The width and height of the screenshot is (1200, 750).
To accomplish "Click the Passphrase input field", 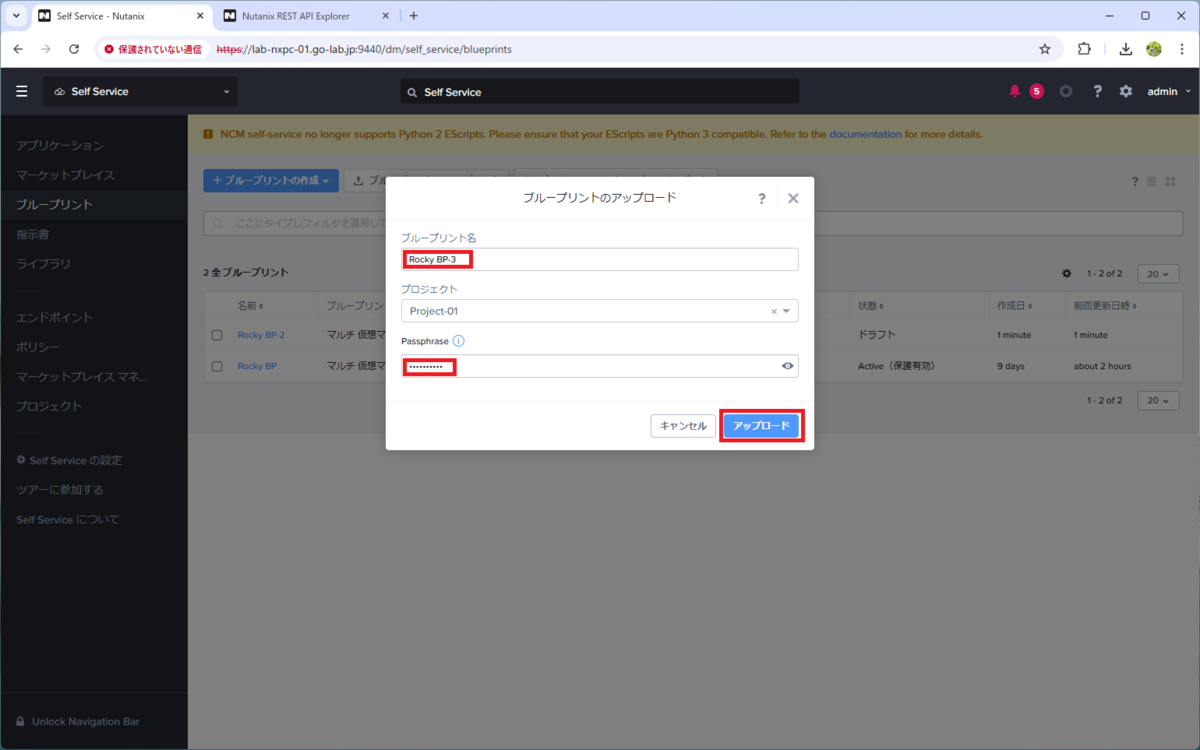I will 599,366.
